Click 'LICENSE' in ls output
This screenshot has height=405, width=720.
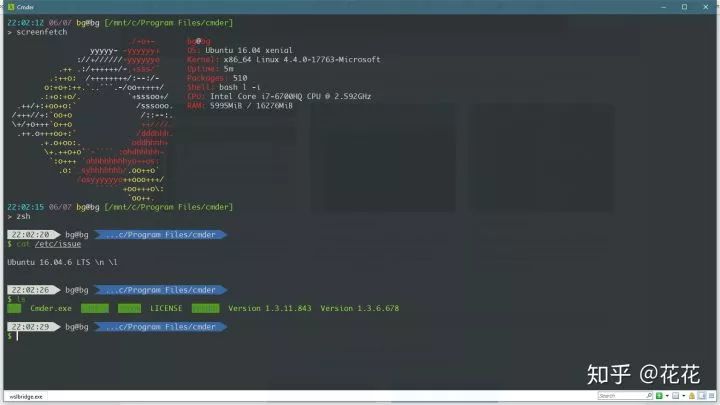(166, 309)
